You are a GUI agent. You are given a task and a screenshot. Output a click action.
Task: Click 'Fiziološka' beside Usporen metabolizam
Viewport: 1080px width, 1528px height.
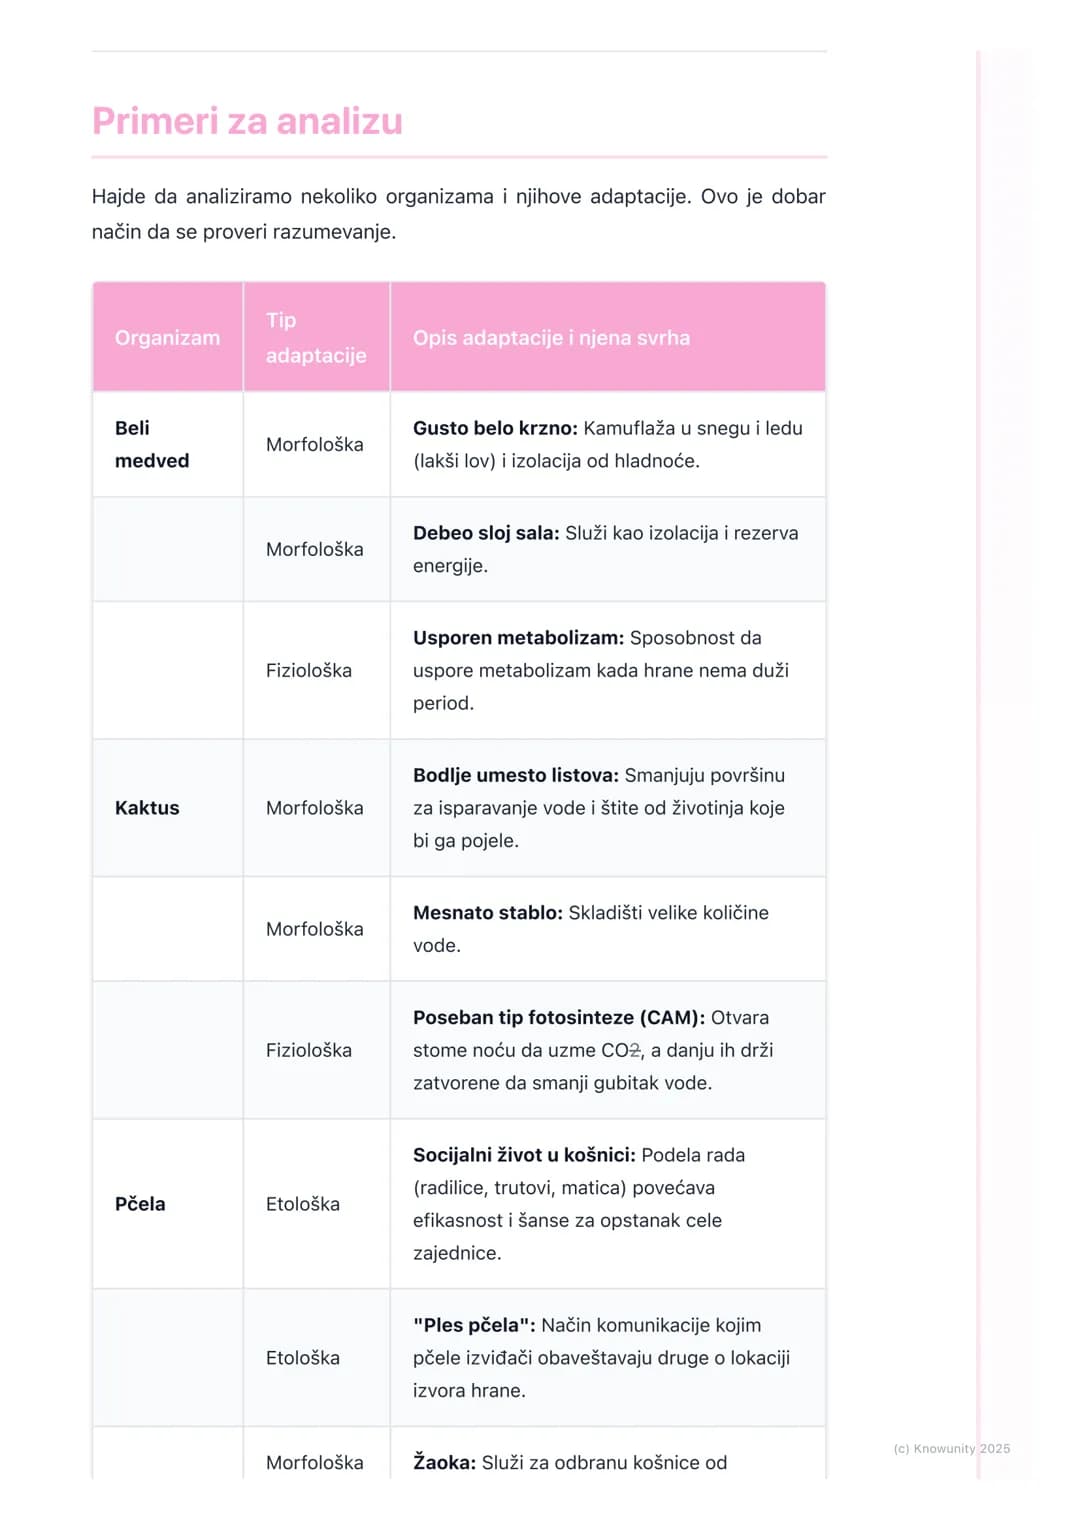[x=309, y=670]
